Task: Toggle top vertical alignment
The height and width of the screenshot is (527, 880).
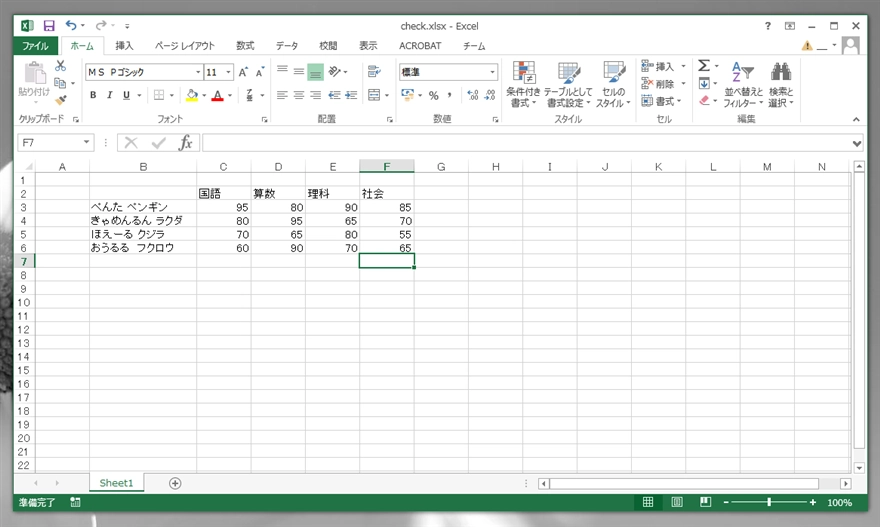Action: click(x=282, y=71)
